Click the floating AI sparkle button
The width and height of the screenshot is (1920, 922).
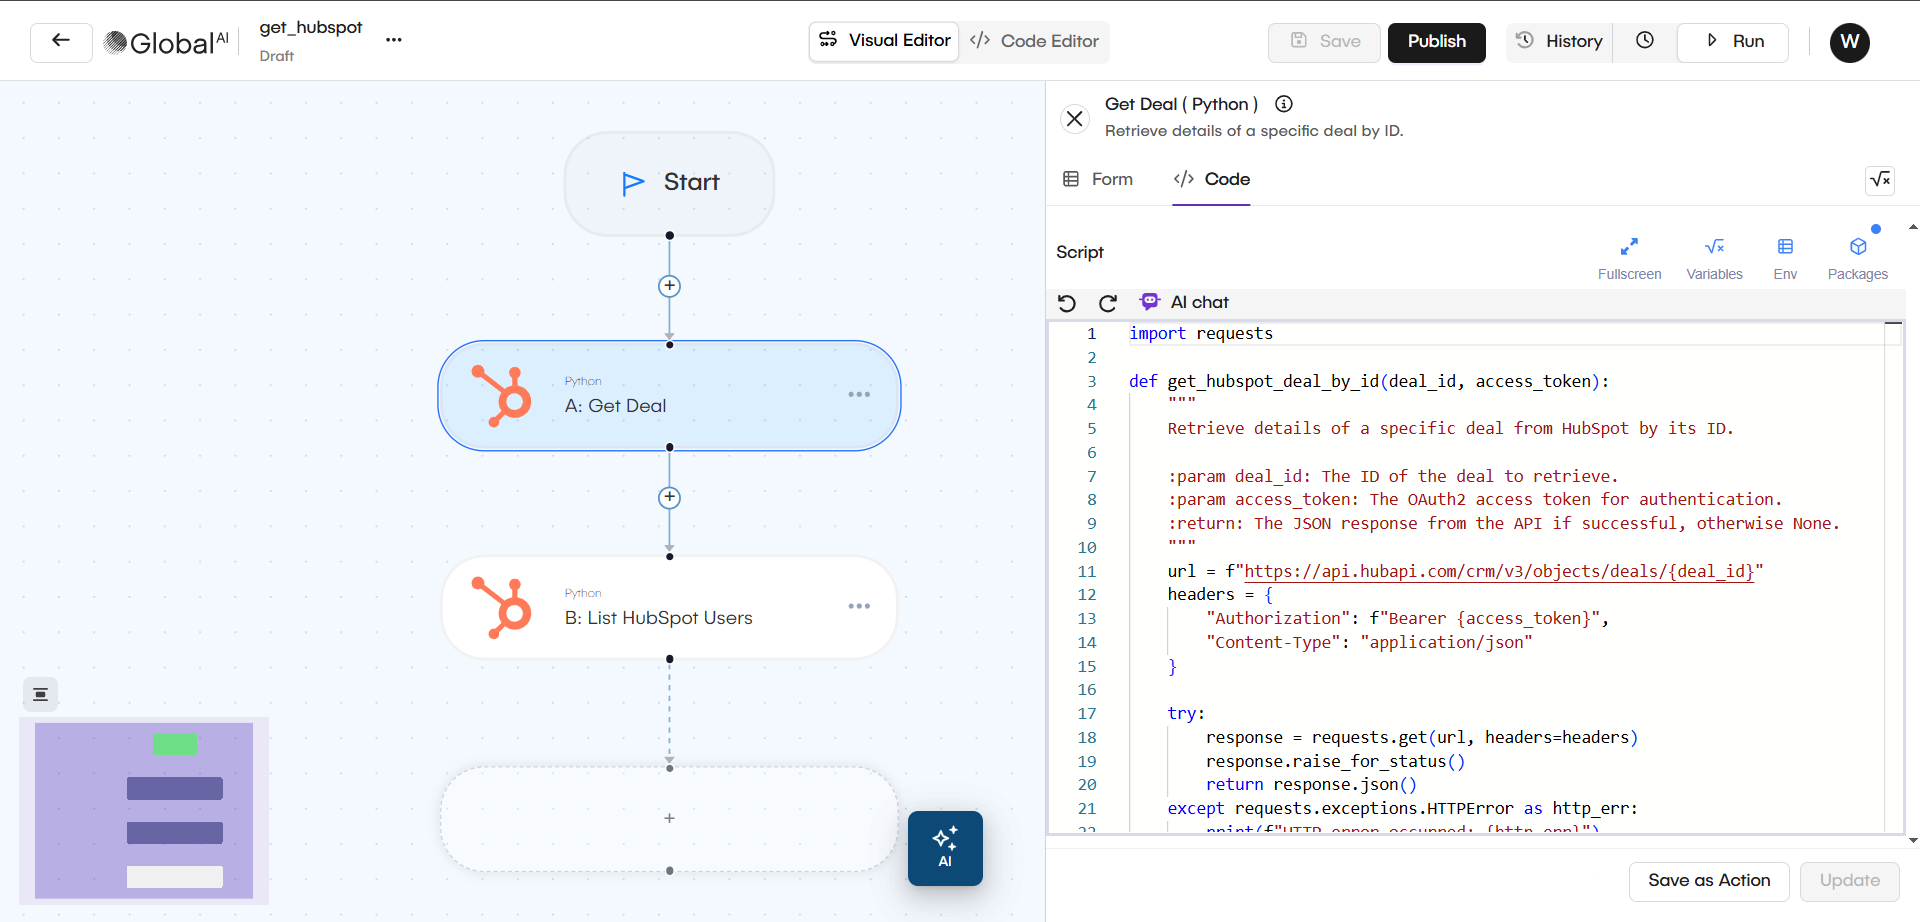(x=945, y=848)
